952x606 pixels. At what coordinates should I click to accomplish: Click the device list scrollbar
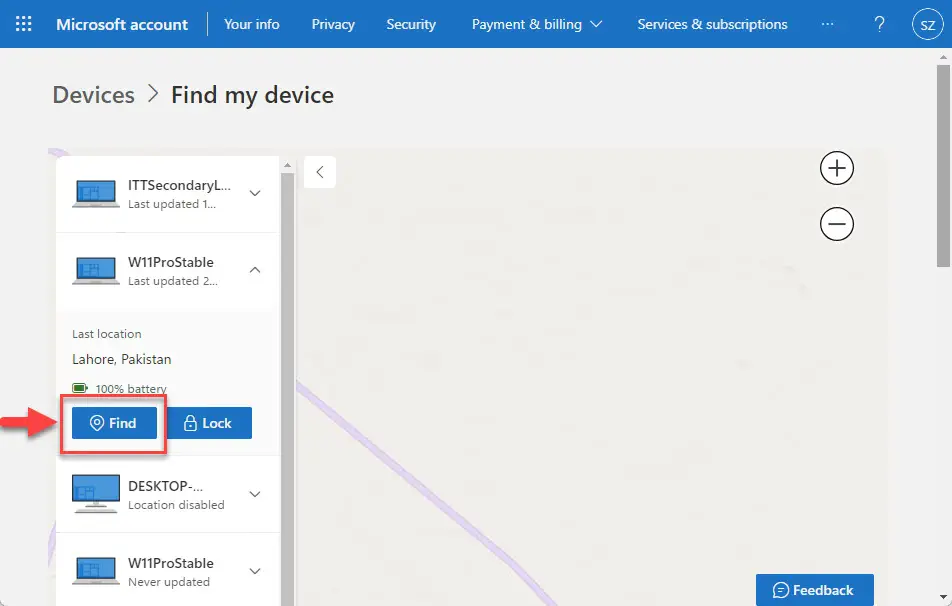[x=287, y=389]
